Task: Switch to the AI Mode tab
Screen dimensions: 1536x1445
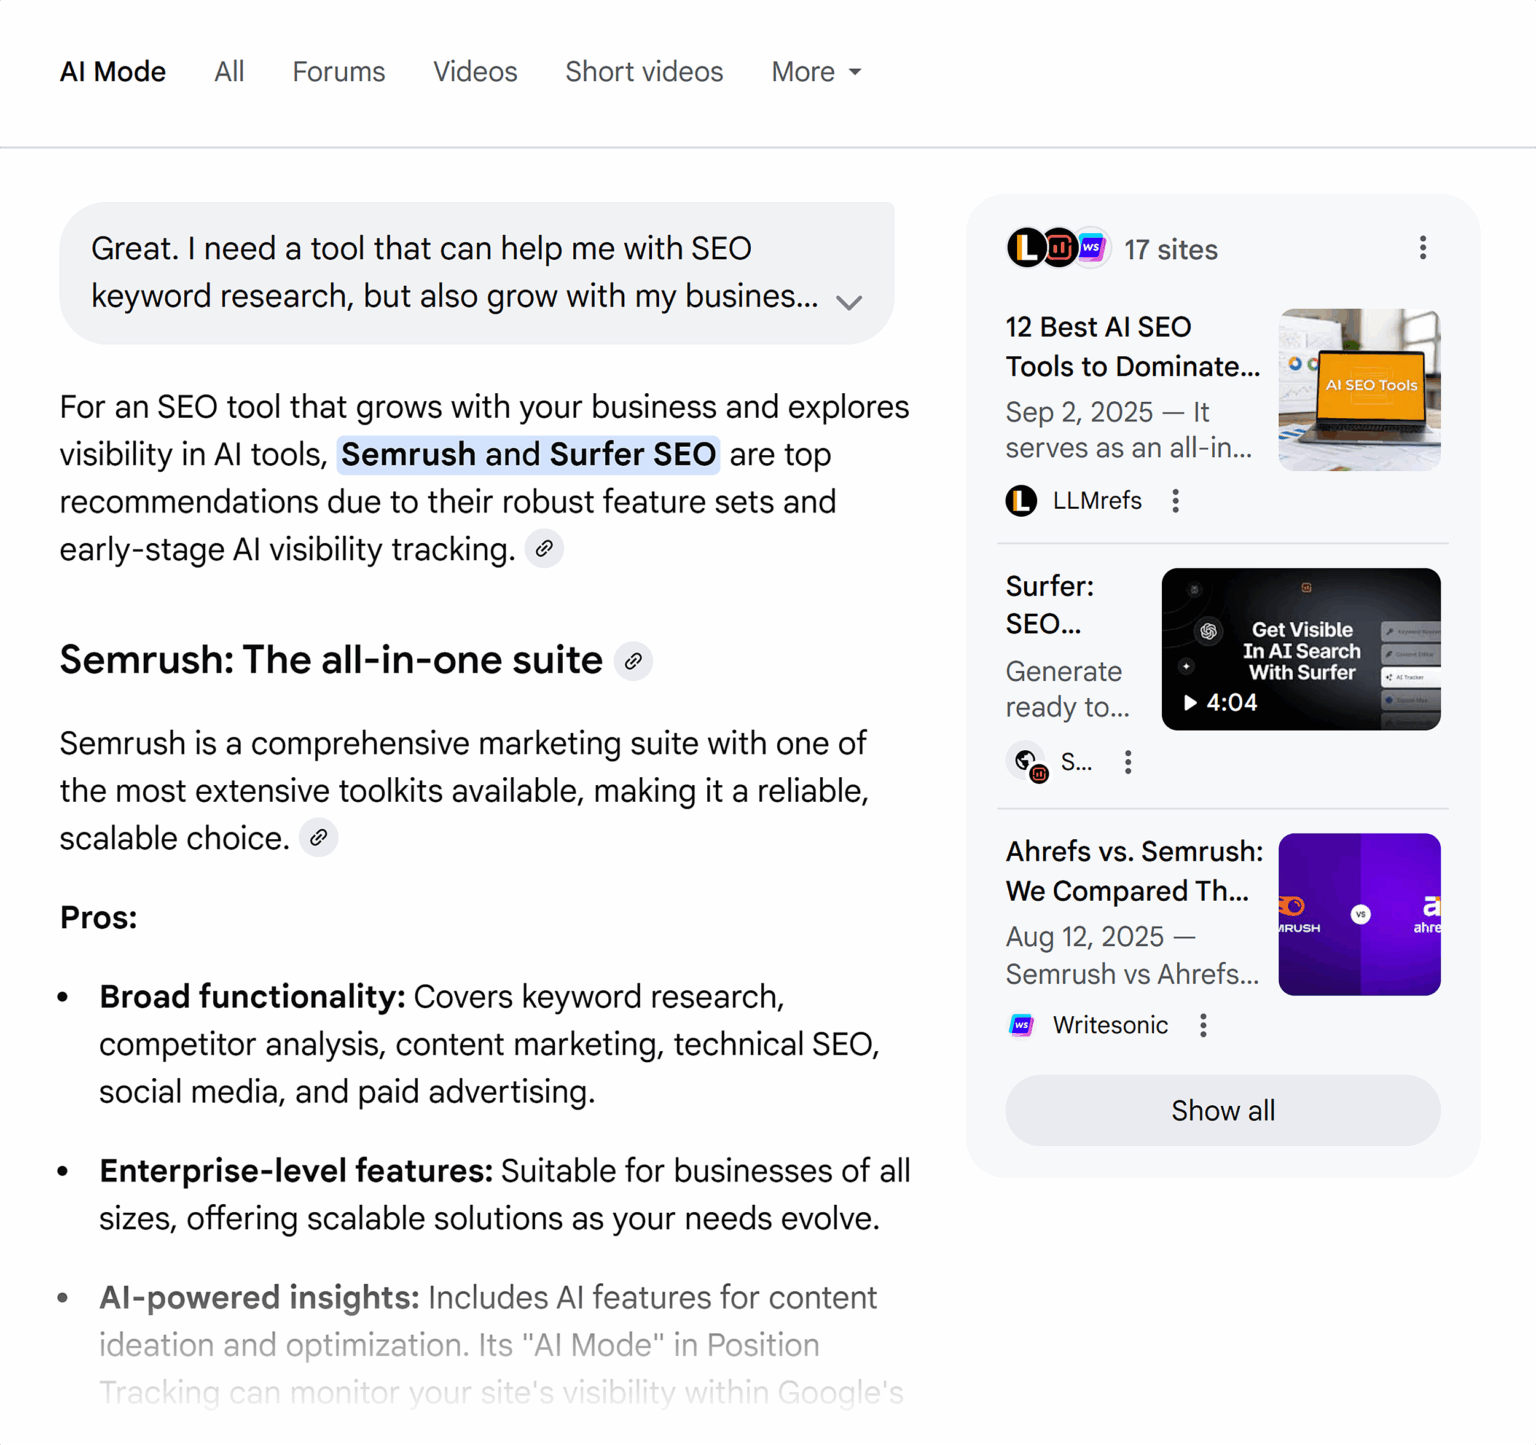Action: (x=113, y=72)
